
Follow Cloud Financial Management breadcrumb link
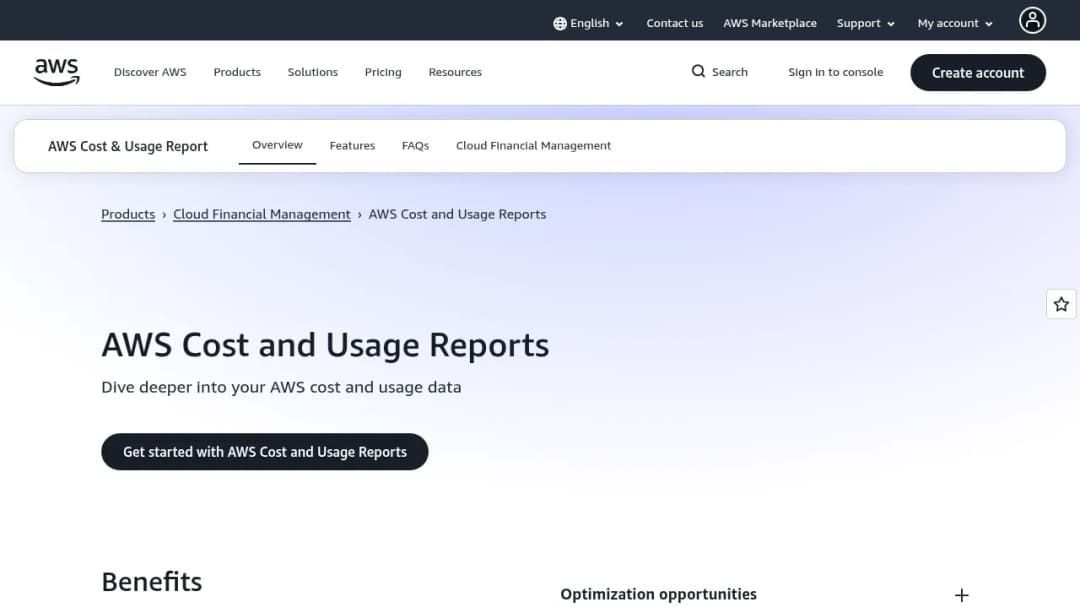click(262, 214)
